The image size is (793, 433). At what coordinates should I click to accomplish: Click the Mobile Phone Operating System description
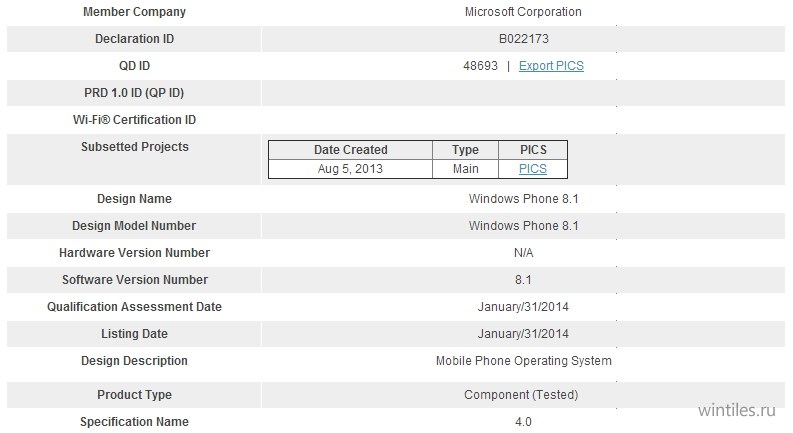(x=523, y=361)
